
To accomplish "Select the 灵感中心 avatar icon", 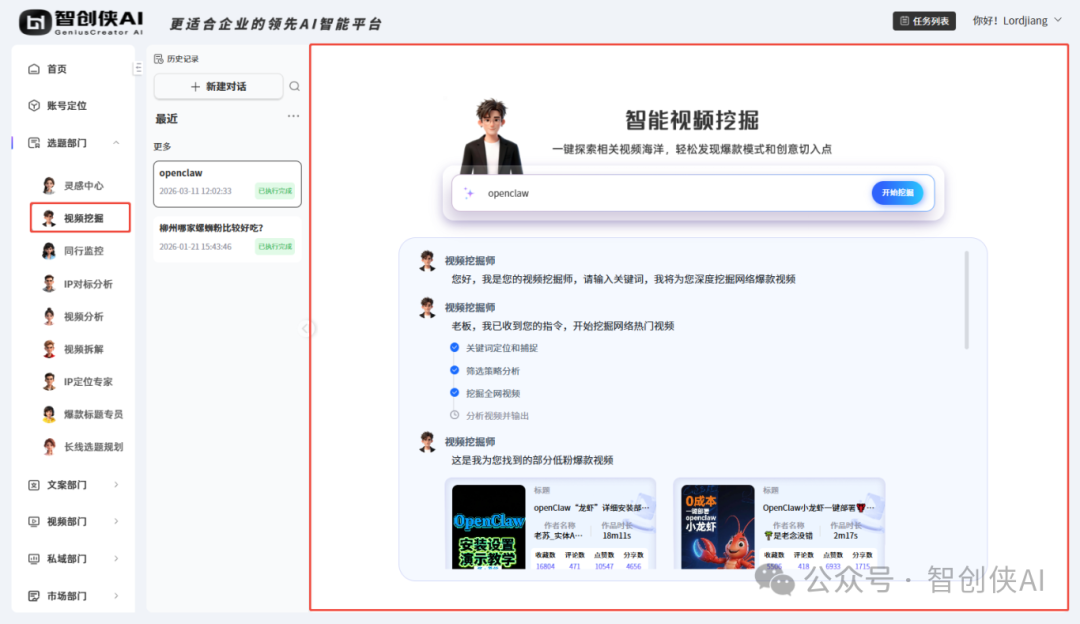I will click(x=49, y=185).
